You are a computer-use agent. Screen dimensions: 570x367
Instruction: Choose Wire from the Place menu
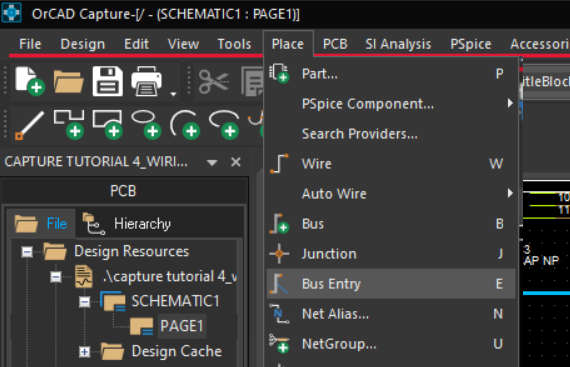pos(391,164)
